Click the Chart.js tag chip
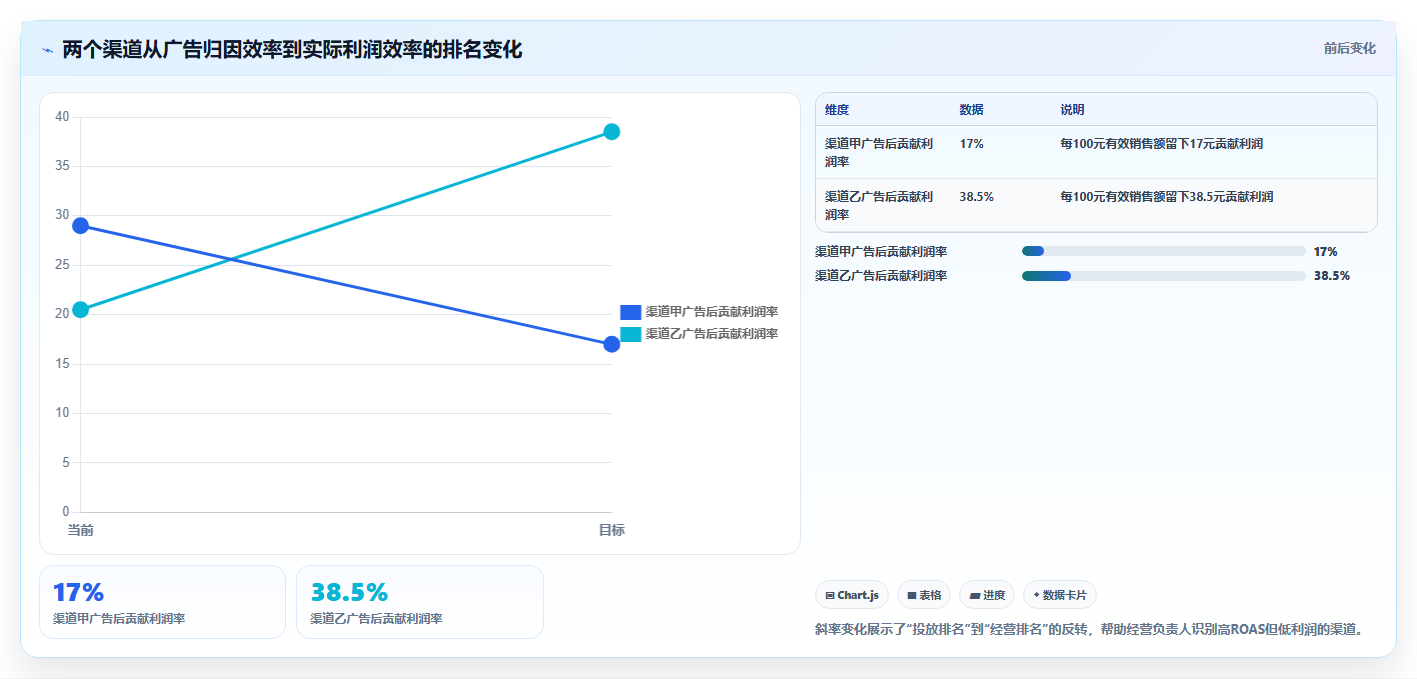Image resolution: width=1417 pixels, height=679 pixels. pyautogui.click(x=852, y=595)
